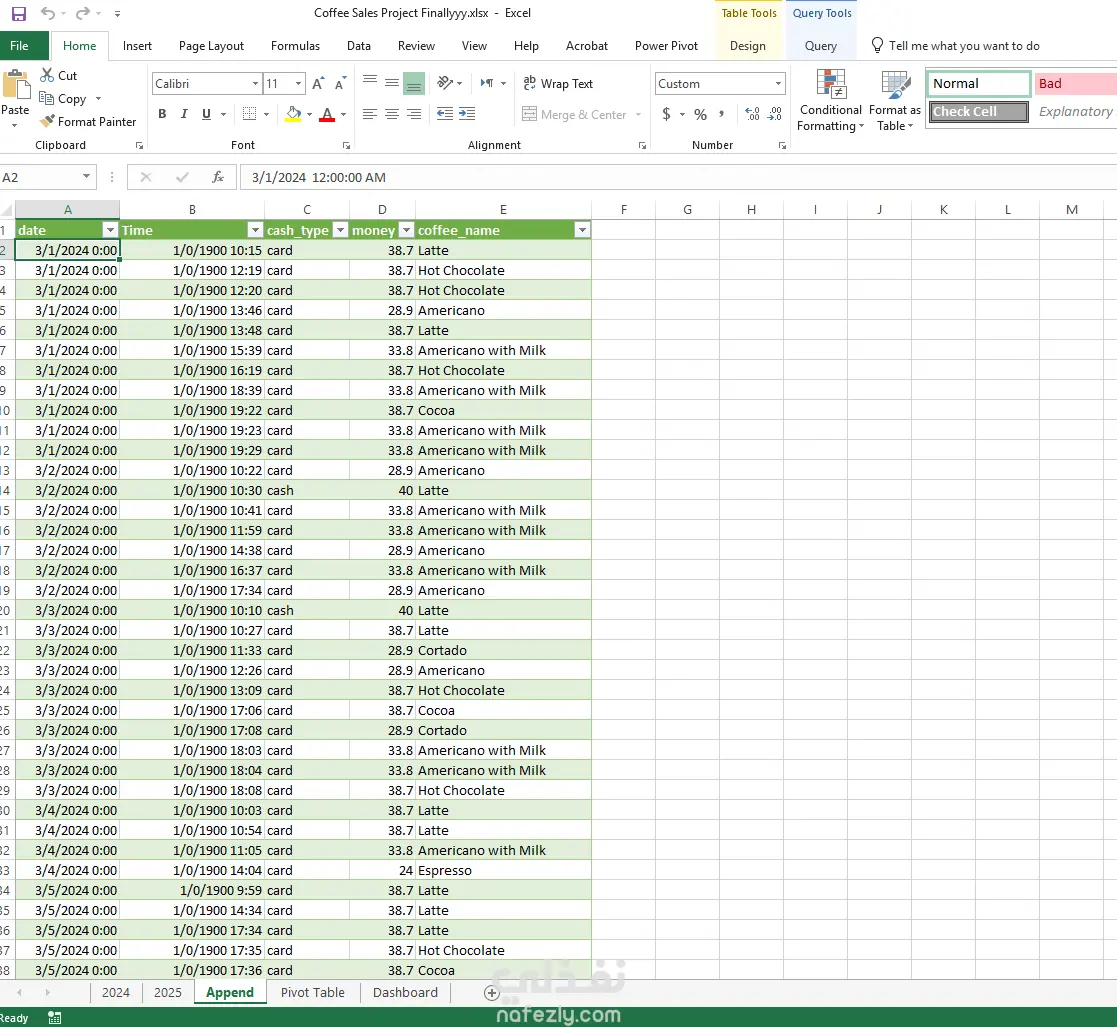Switch to the Power Pivot tab

666,46
